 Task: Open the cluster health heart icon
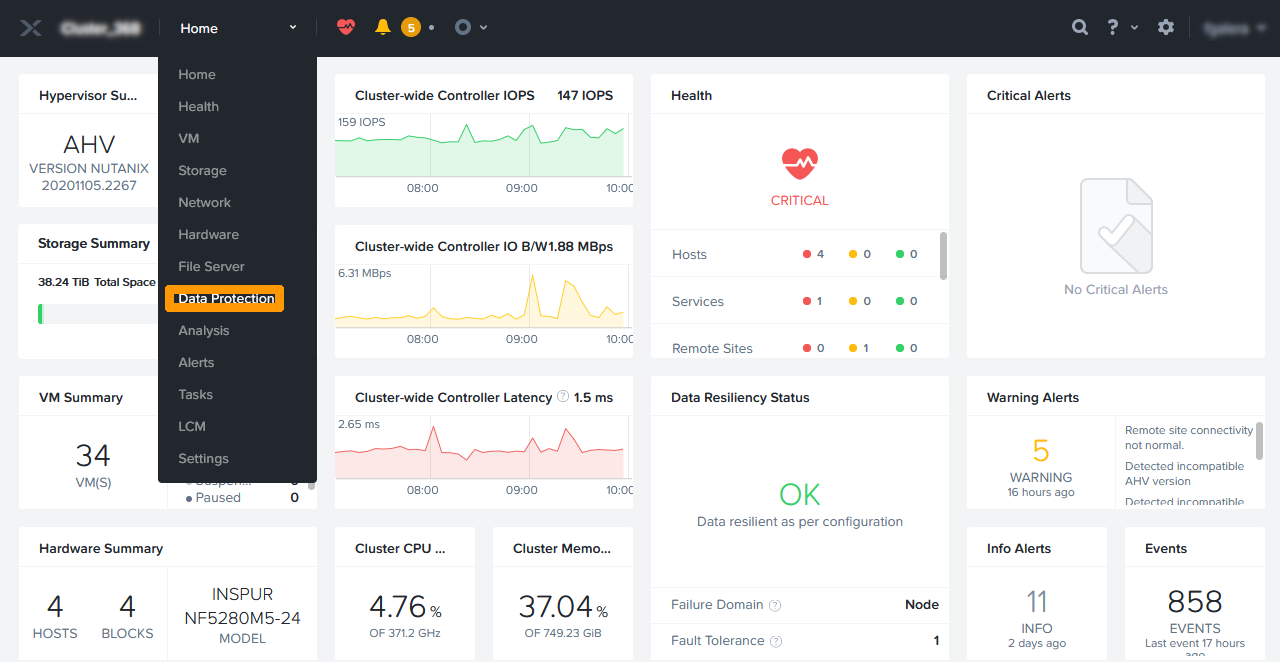345,27
